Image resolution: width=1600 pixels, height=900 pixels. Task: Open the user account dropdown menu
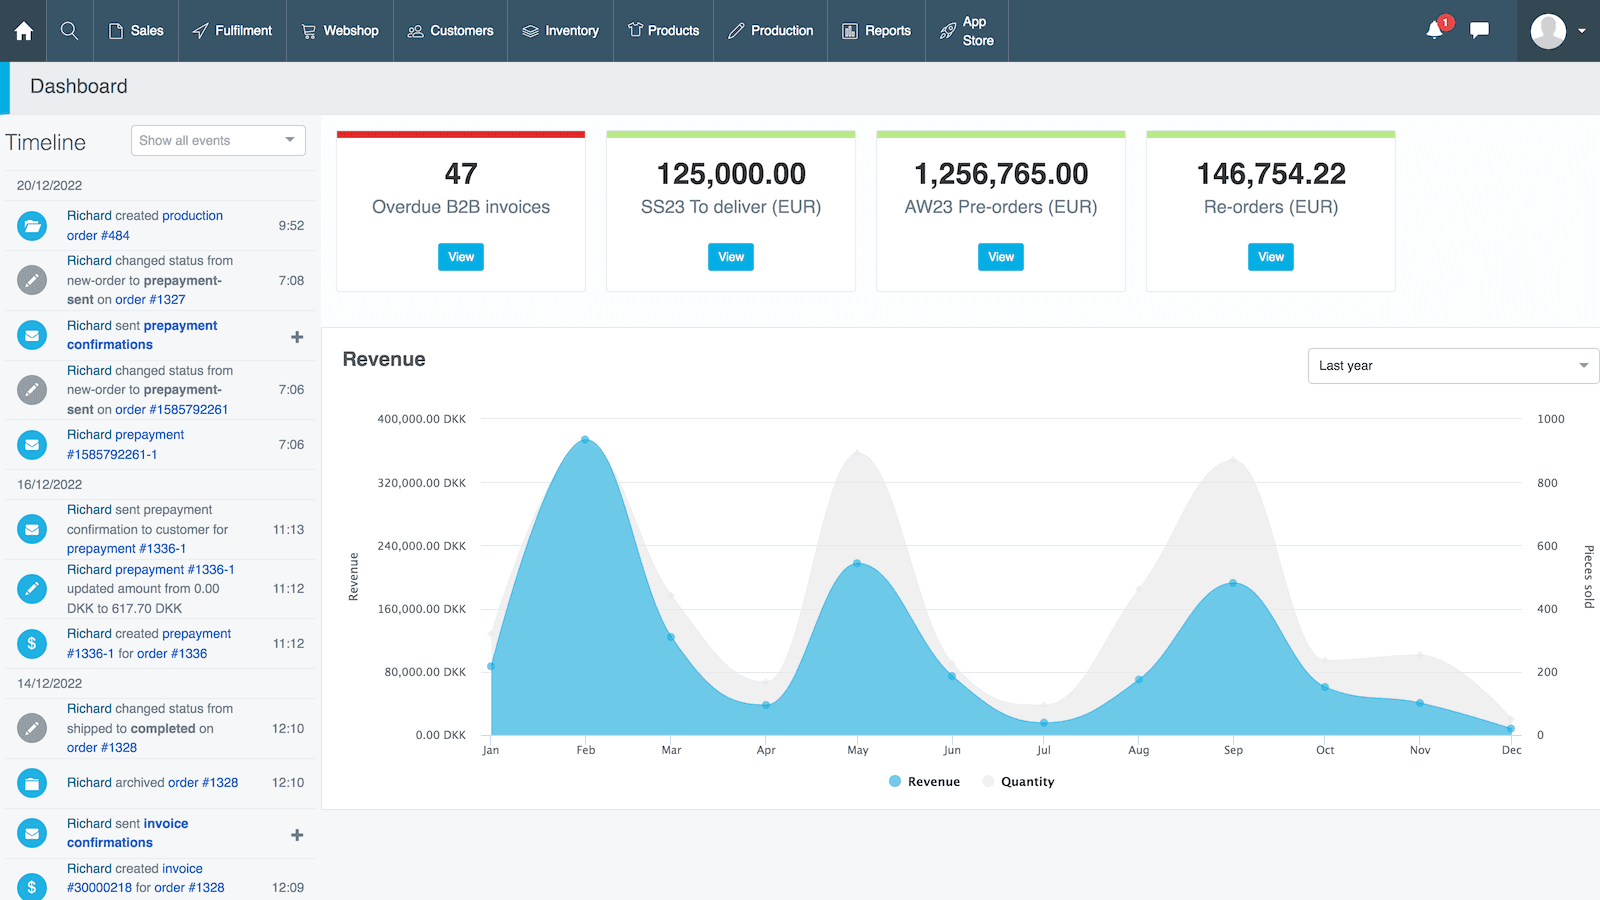click(x=1556, y=31)
